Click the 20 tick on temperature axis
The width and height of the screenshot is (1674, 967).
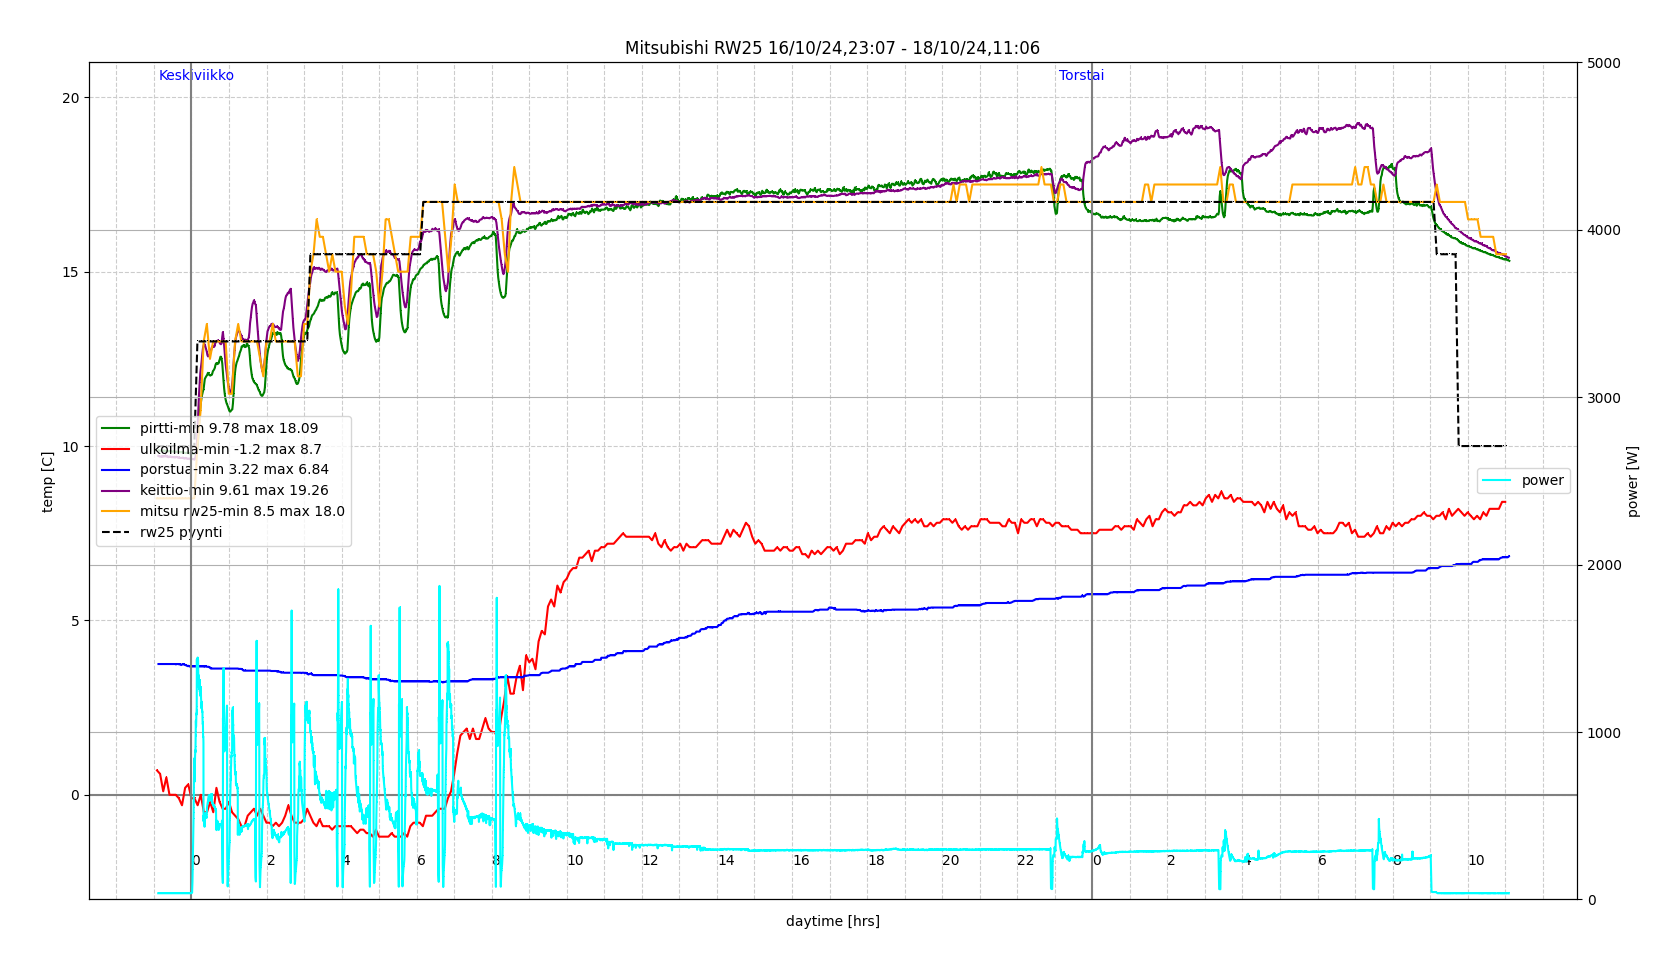coord(70,98)
